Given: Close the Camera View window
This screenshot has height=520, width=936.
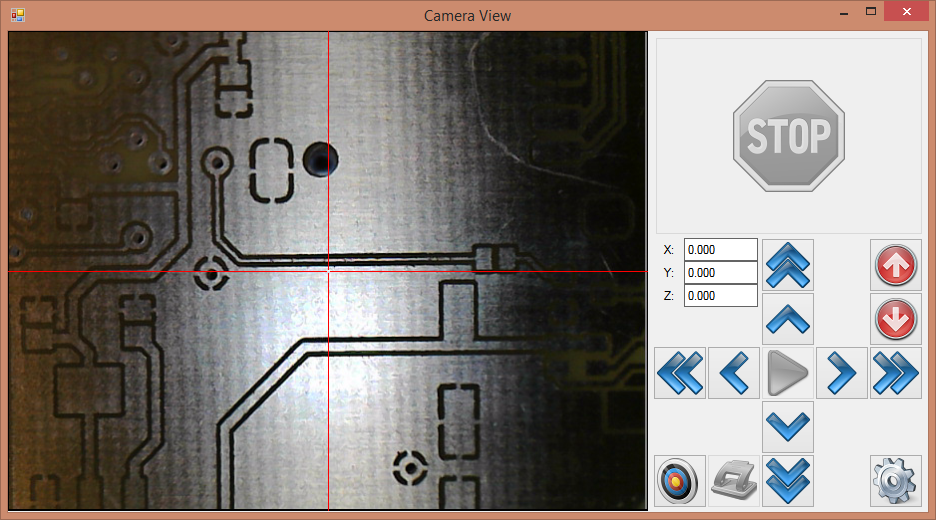Looking at the screenshot, I should [x=907, y=11].
